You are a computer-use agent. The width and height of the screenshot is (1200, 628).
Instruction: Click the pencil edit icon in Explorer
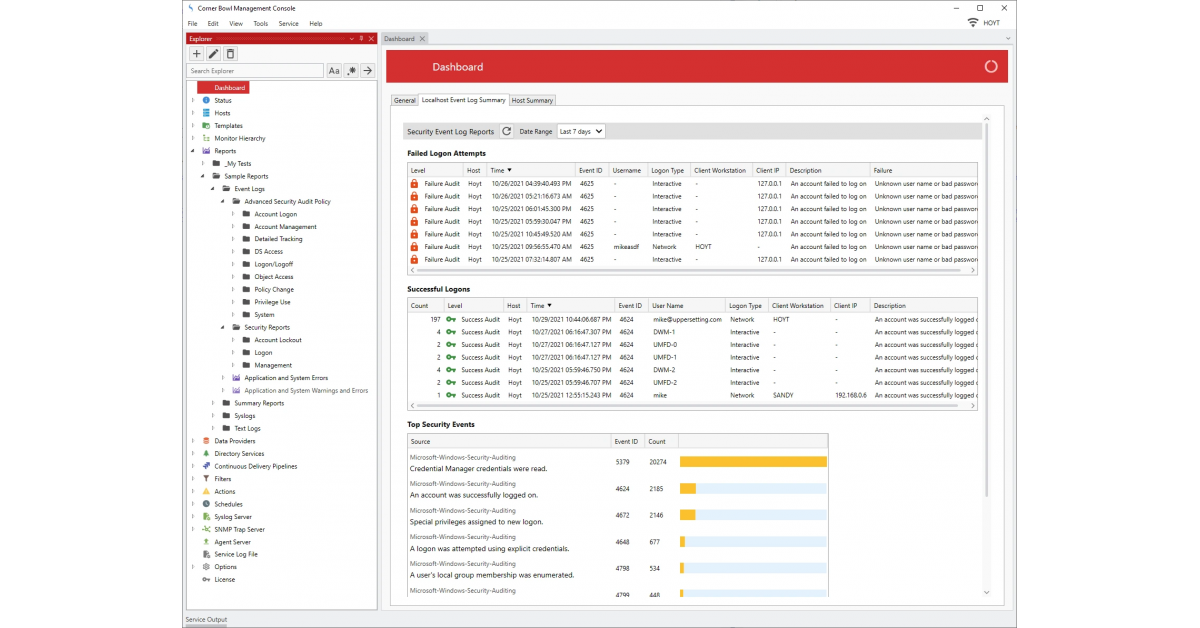[213, 54]
